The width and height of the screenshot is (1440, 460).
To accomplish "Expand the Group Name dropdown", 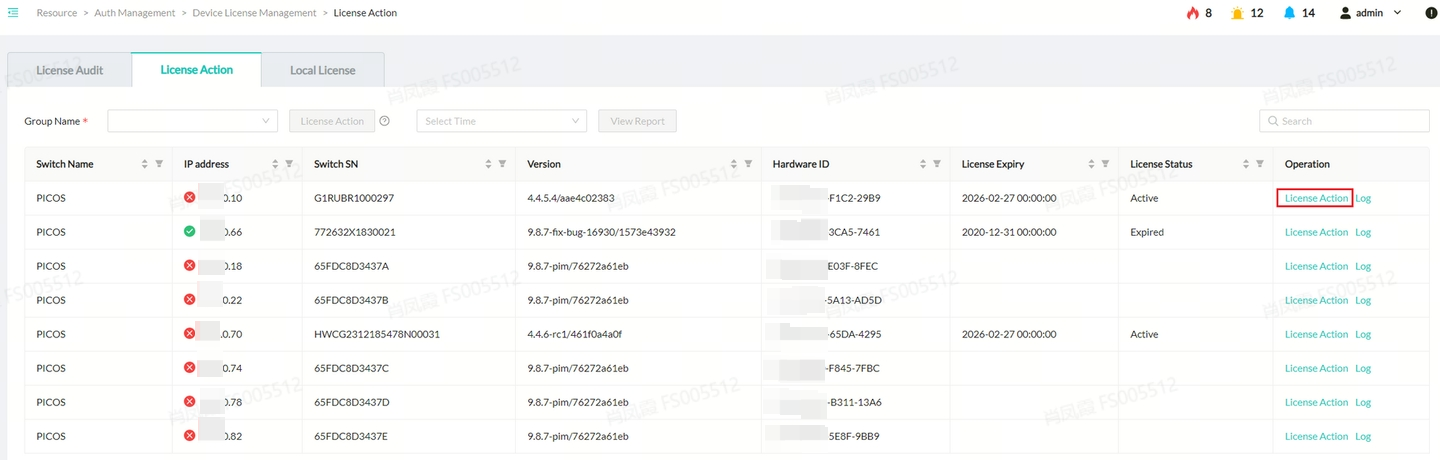I will coord(192,121).
